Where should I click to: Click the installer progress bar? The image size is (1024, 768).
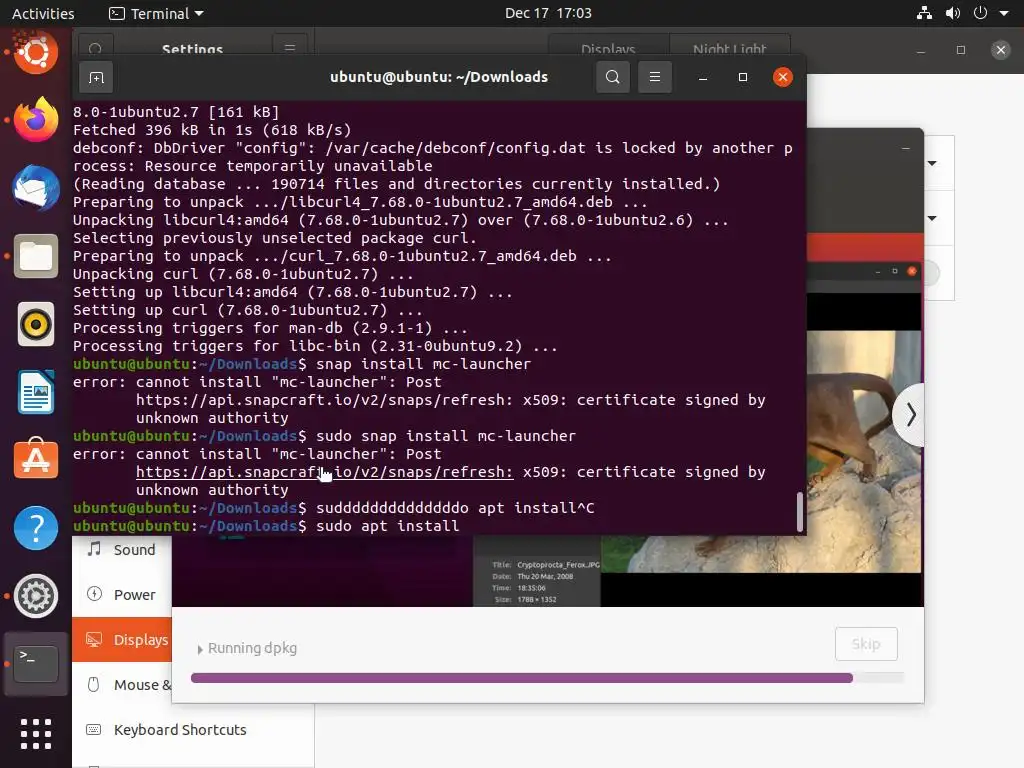tap(547, 678)
